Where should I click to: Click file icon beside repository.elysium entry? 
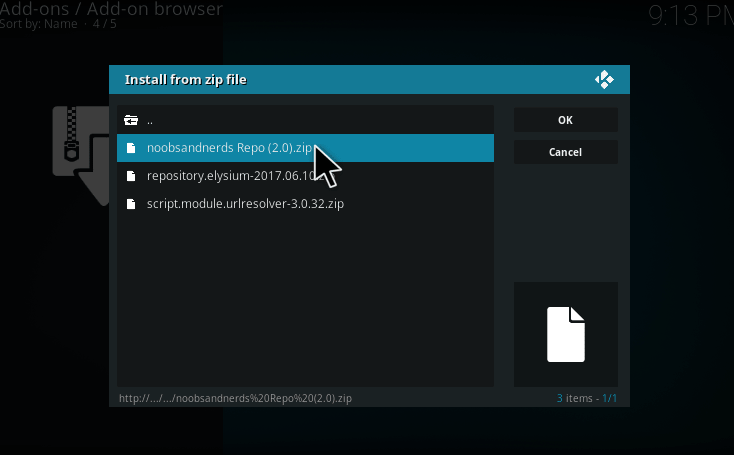(x=131, y=176)
